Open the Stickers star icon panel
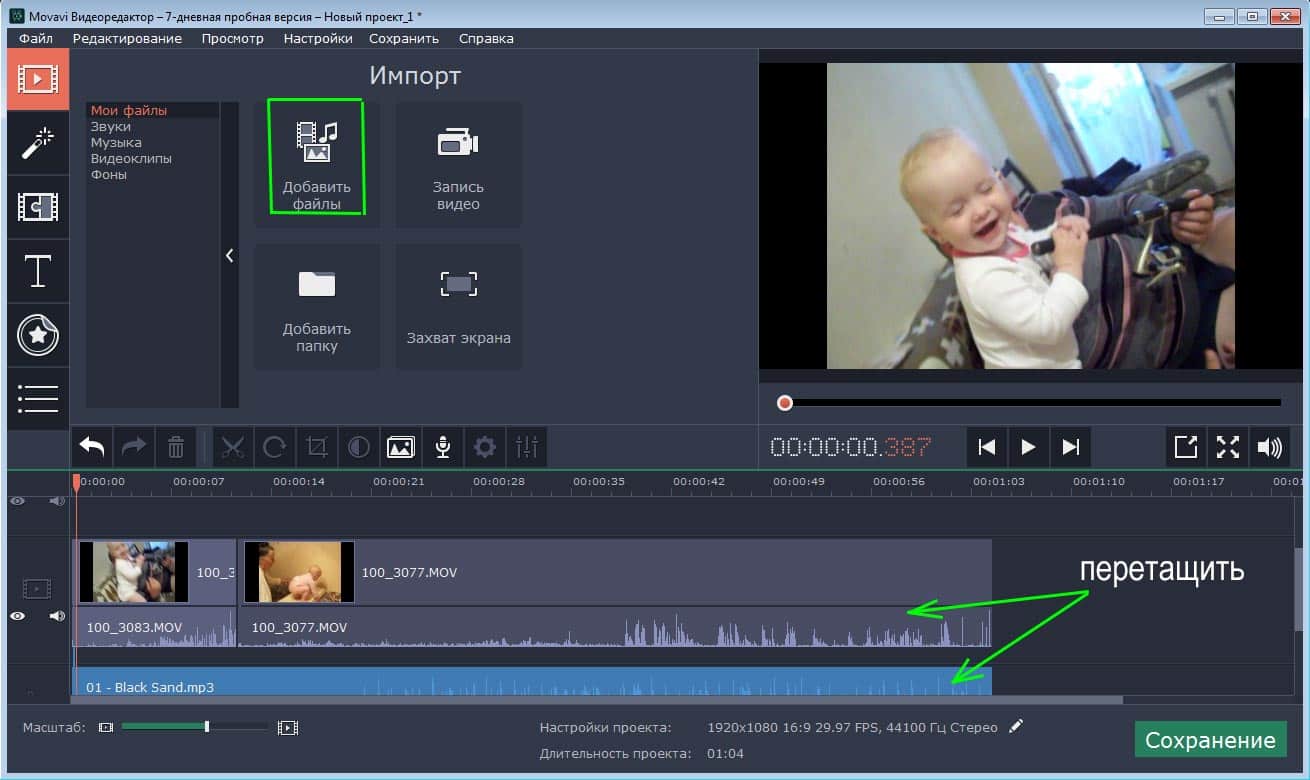Image resolution: width=1310 pixels, height=780 pixels. coord(38,335)
